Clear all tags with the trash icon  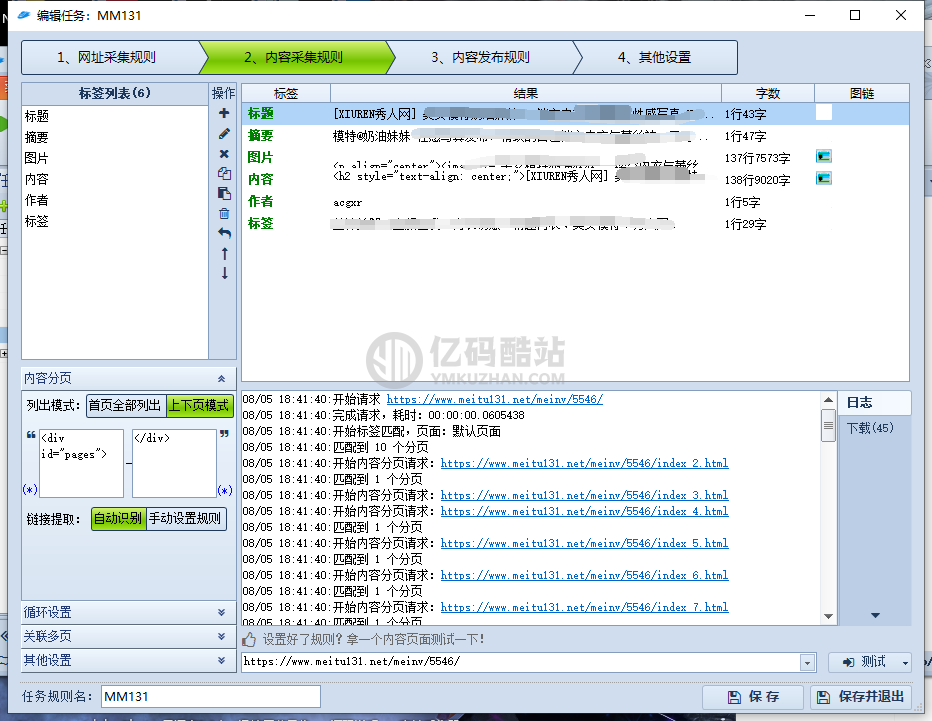click(224, 213)
